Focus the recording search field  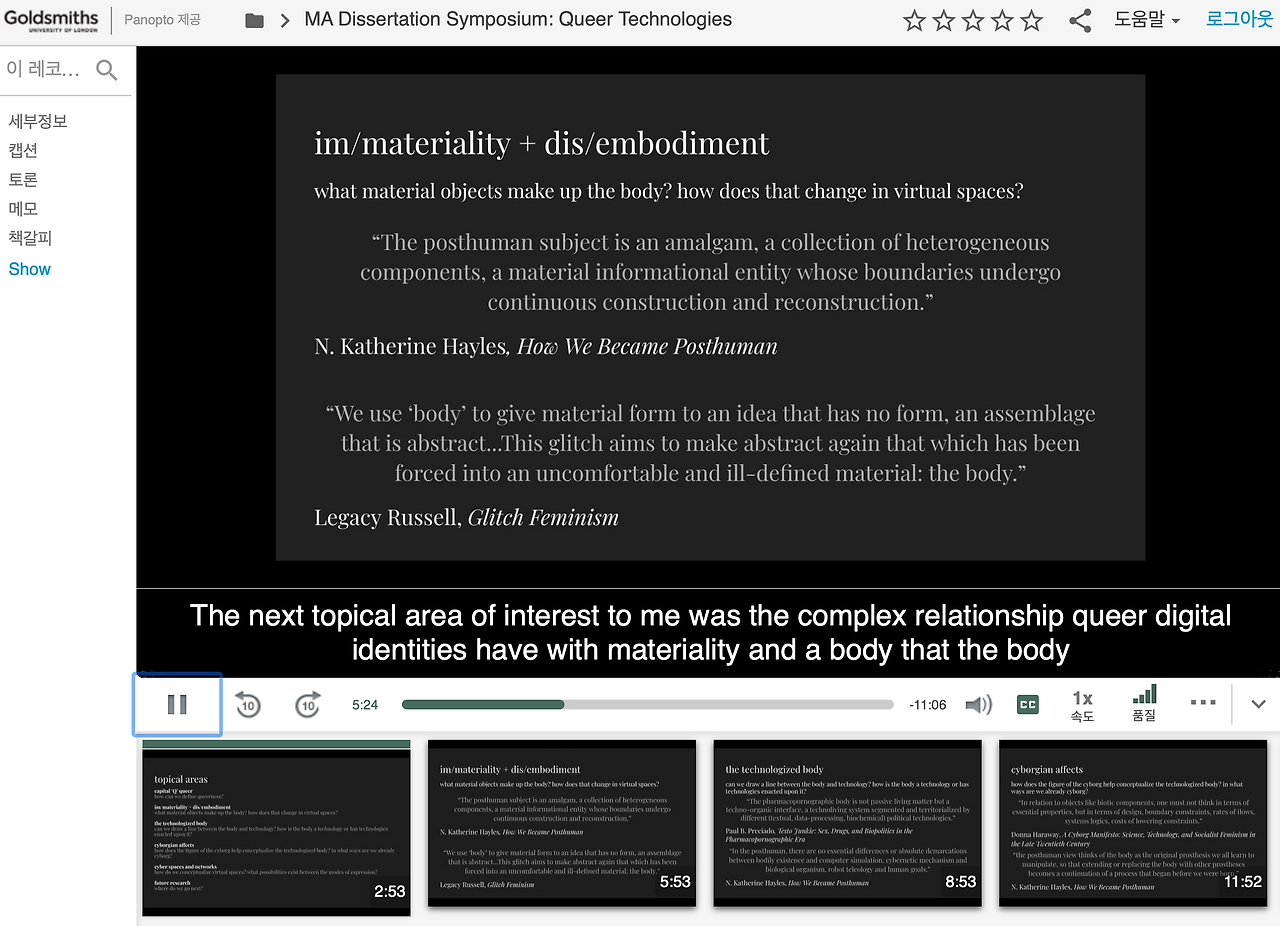(x=45, y=69)
